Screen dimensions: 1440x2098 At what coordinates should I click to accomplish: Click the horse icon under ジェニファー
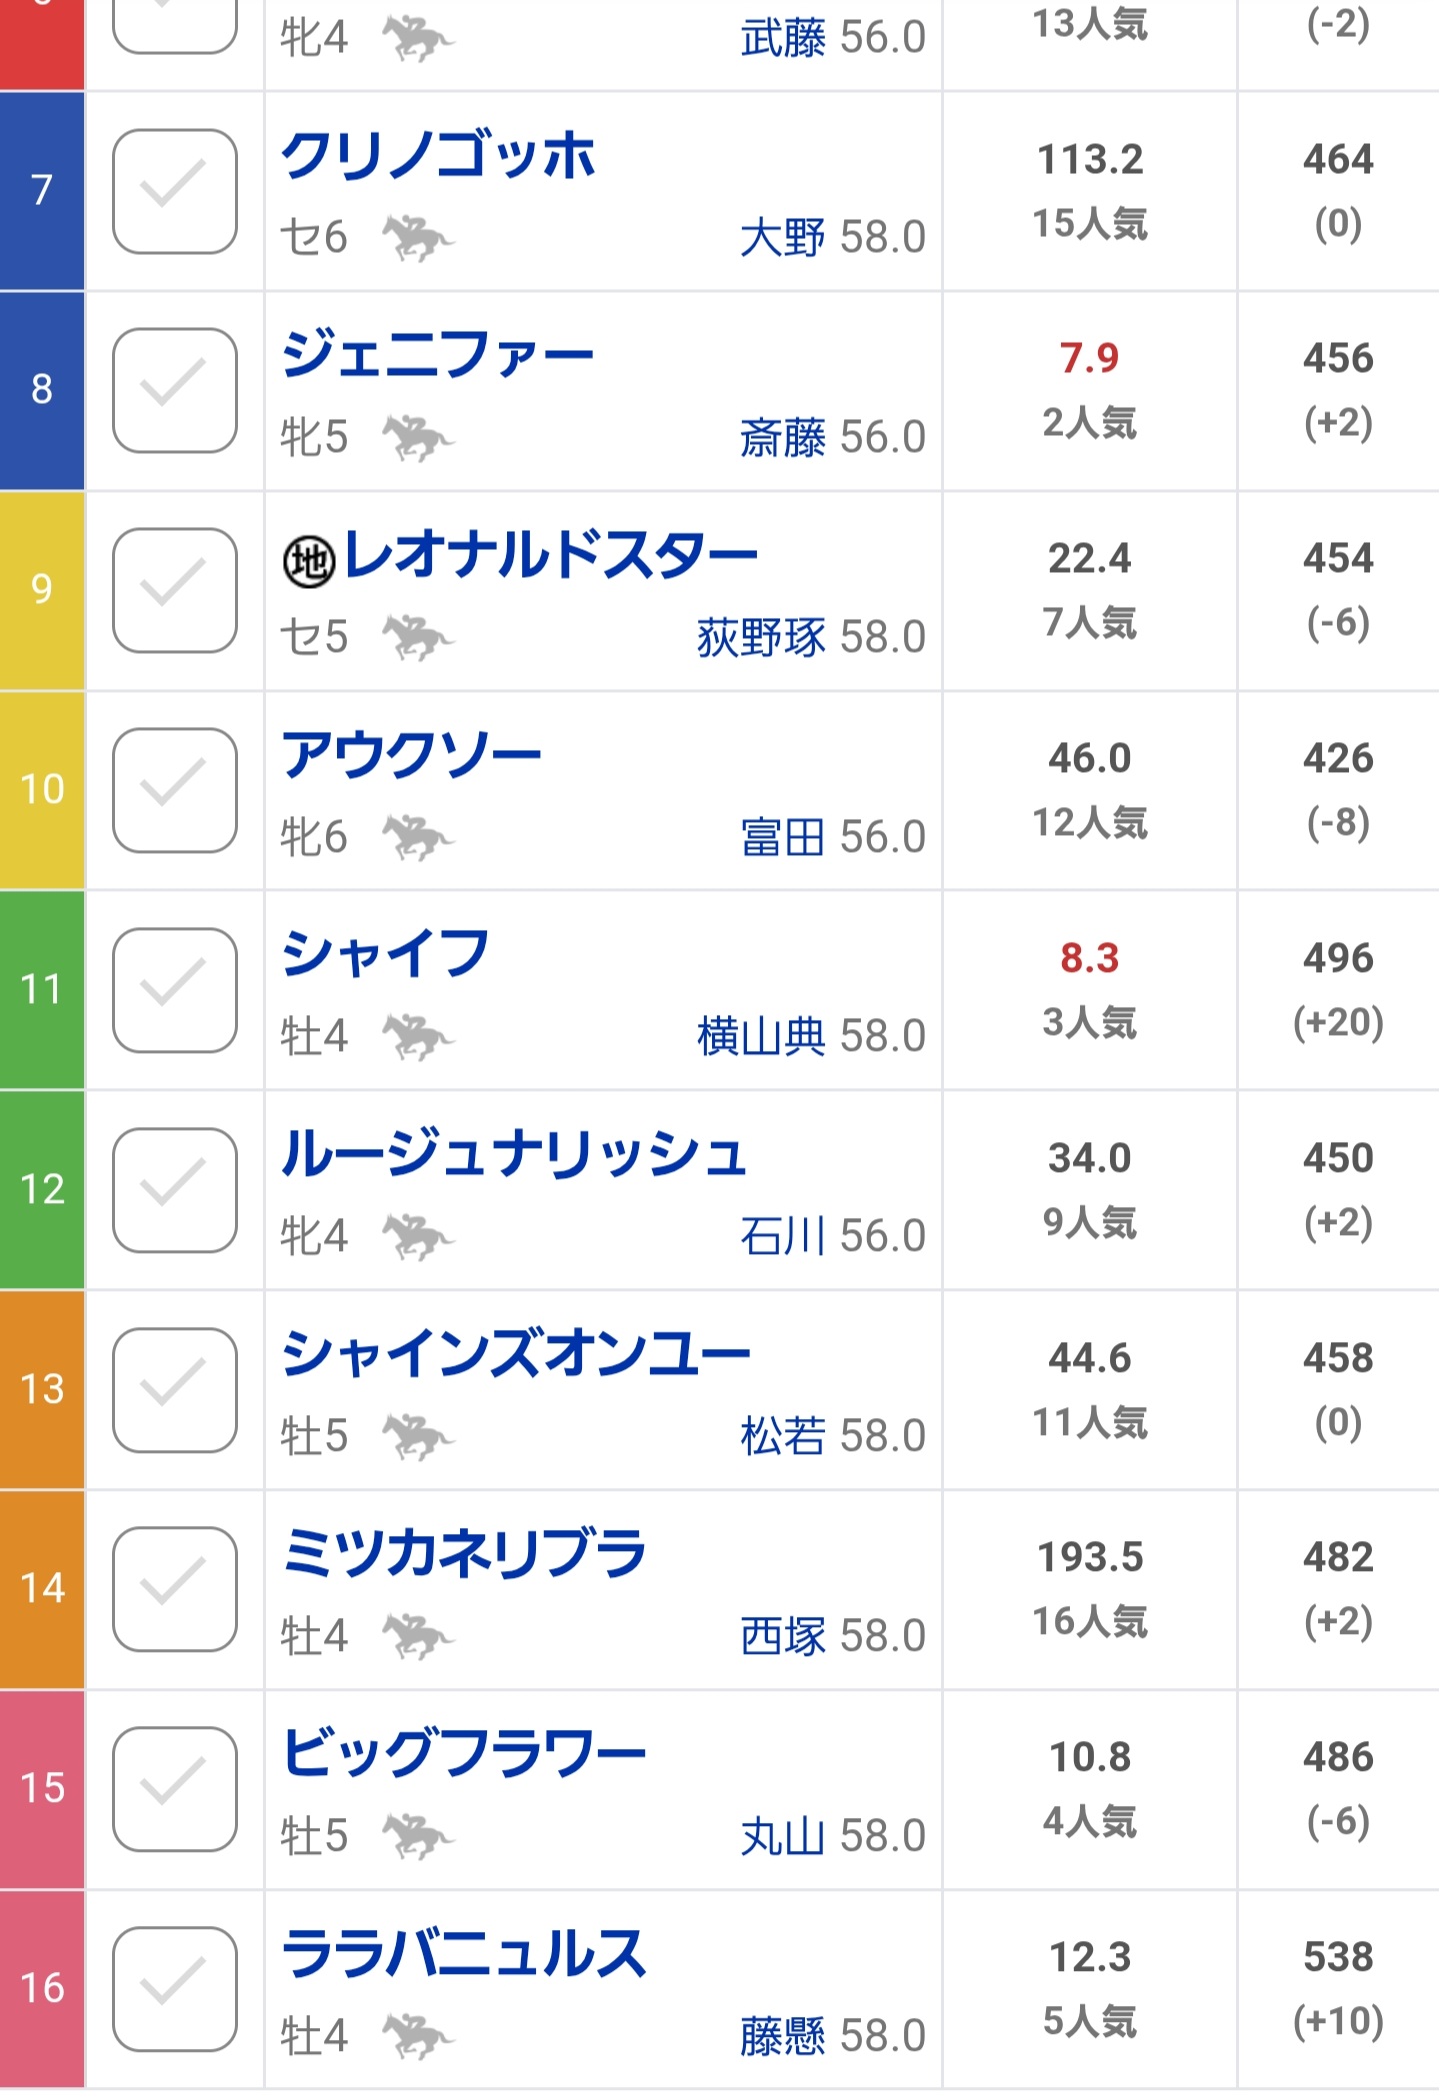coord(418,438)
